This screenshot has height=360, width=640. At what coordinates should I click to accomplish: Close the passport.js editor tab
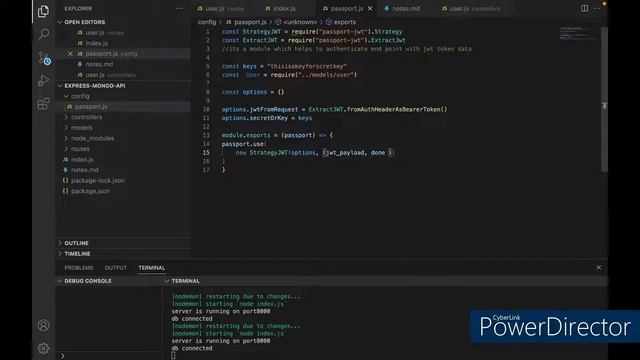coord(370,8)
